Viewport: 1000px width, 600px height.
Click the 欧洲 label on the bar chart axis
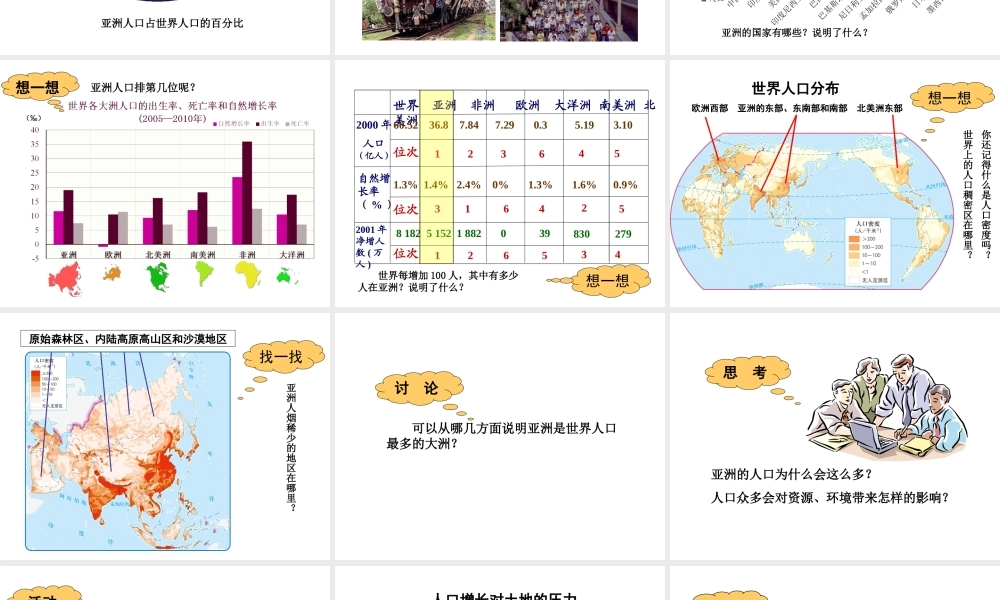[113, 254]
